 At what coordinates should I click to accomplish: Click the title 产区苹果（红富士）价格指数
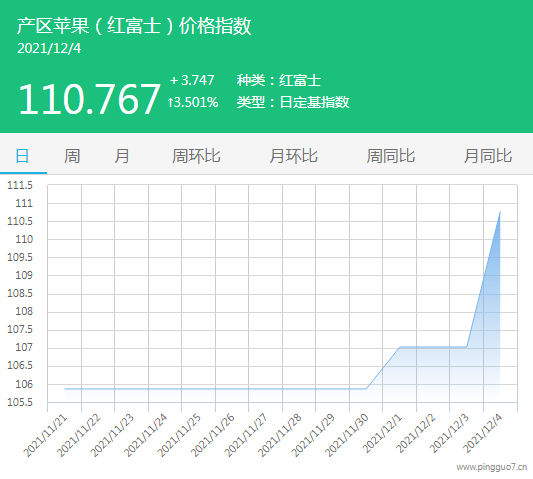pyautogui.click(x=134, y=26)
